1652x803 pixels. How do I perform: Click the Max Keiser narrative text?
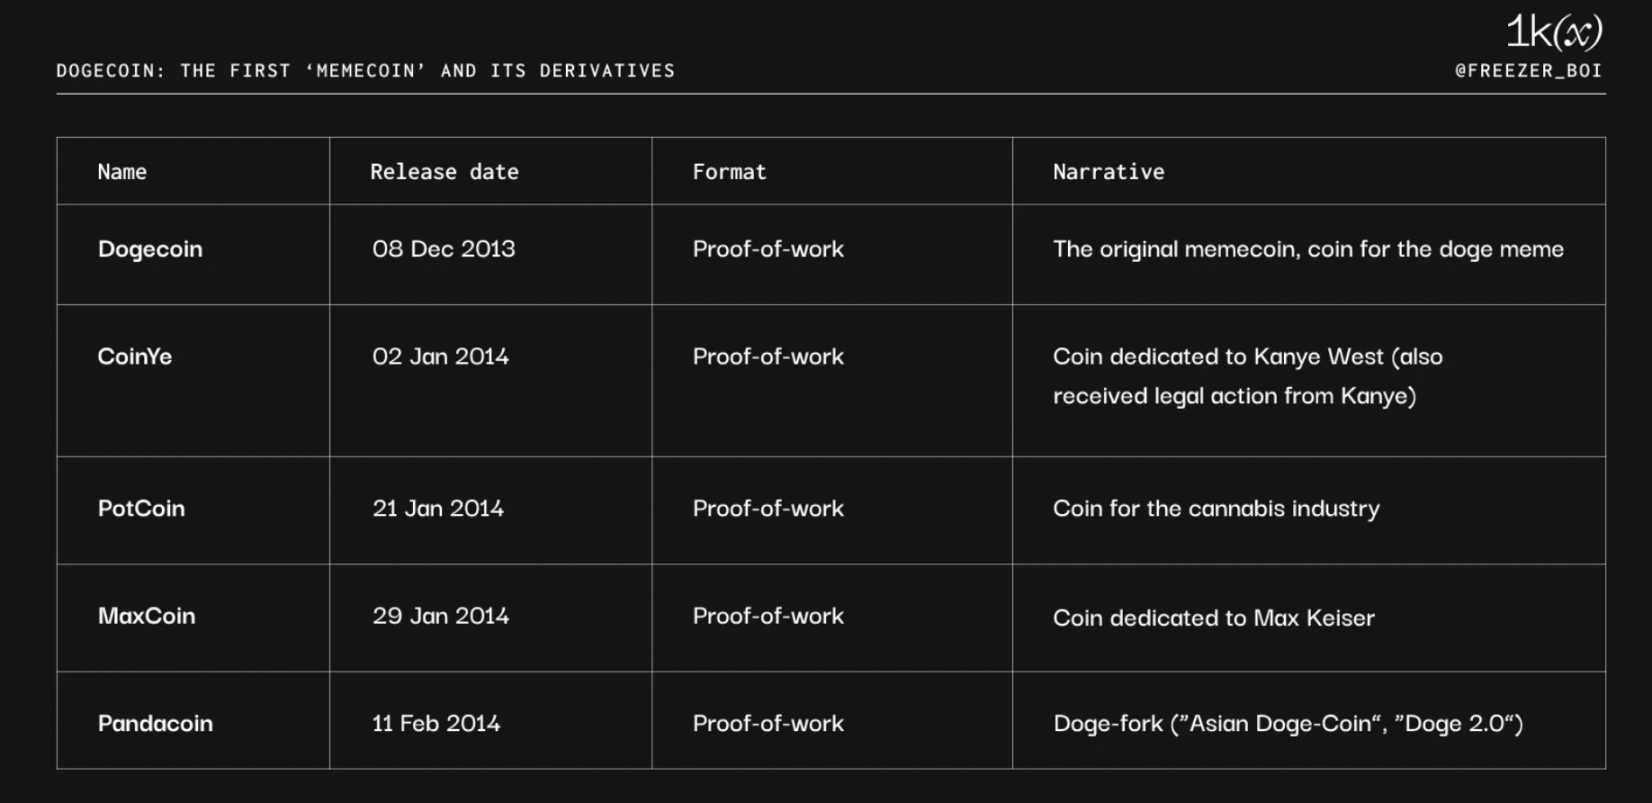pos(1214,618)
